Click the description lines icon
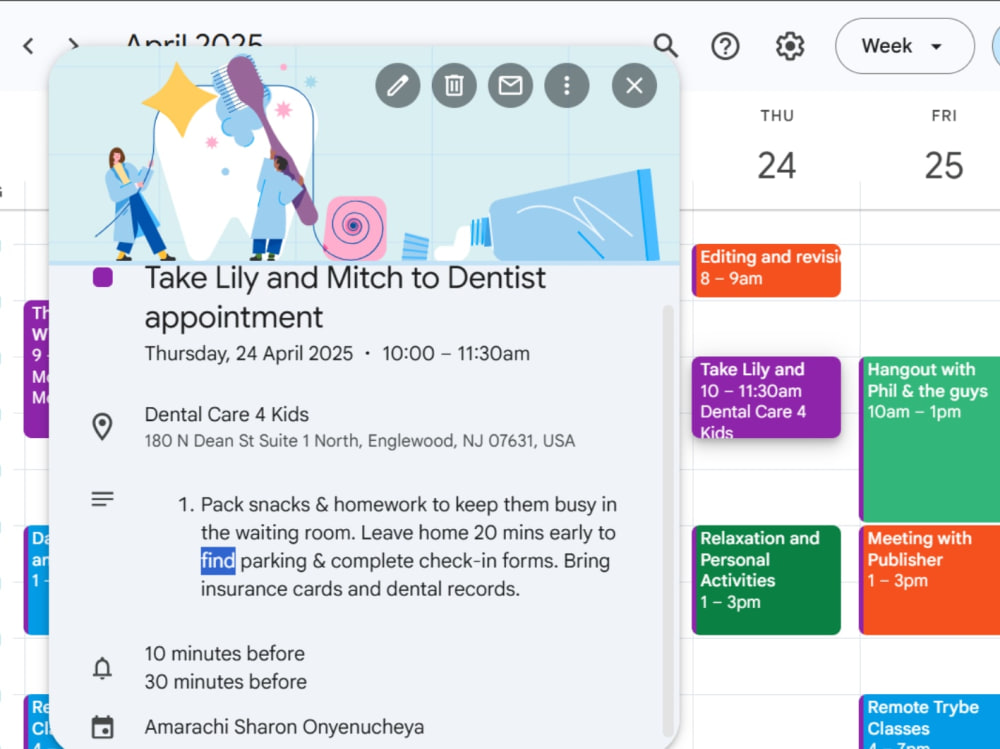This screenshot has width=1000, height=749. point(102,499)
